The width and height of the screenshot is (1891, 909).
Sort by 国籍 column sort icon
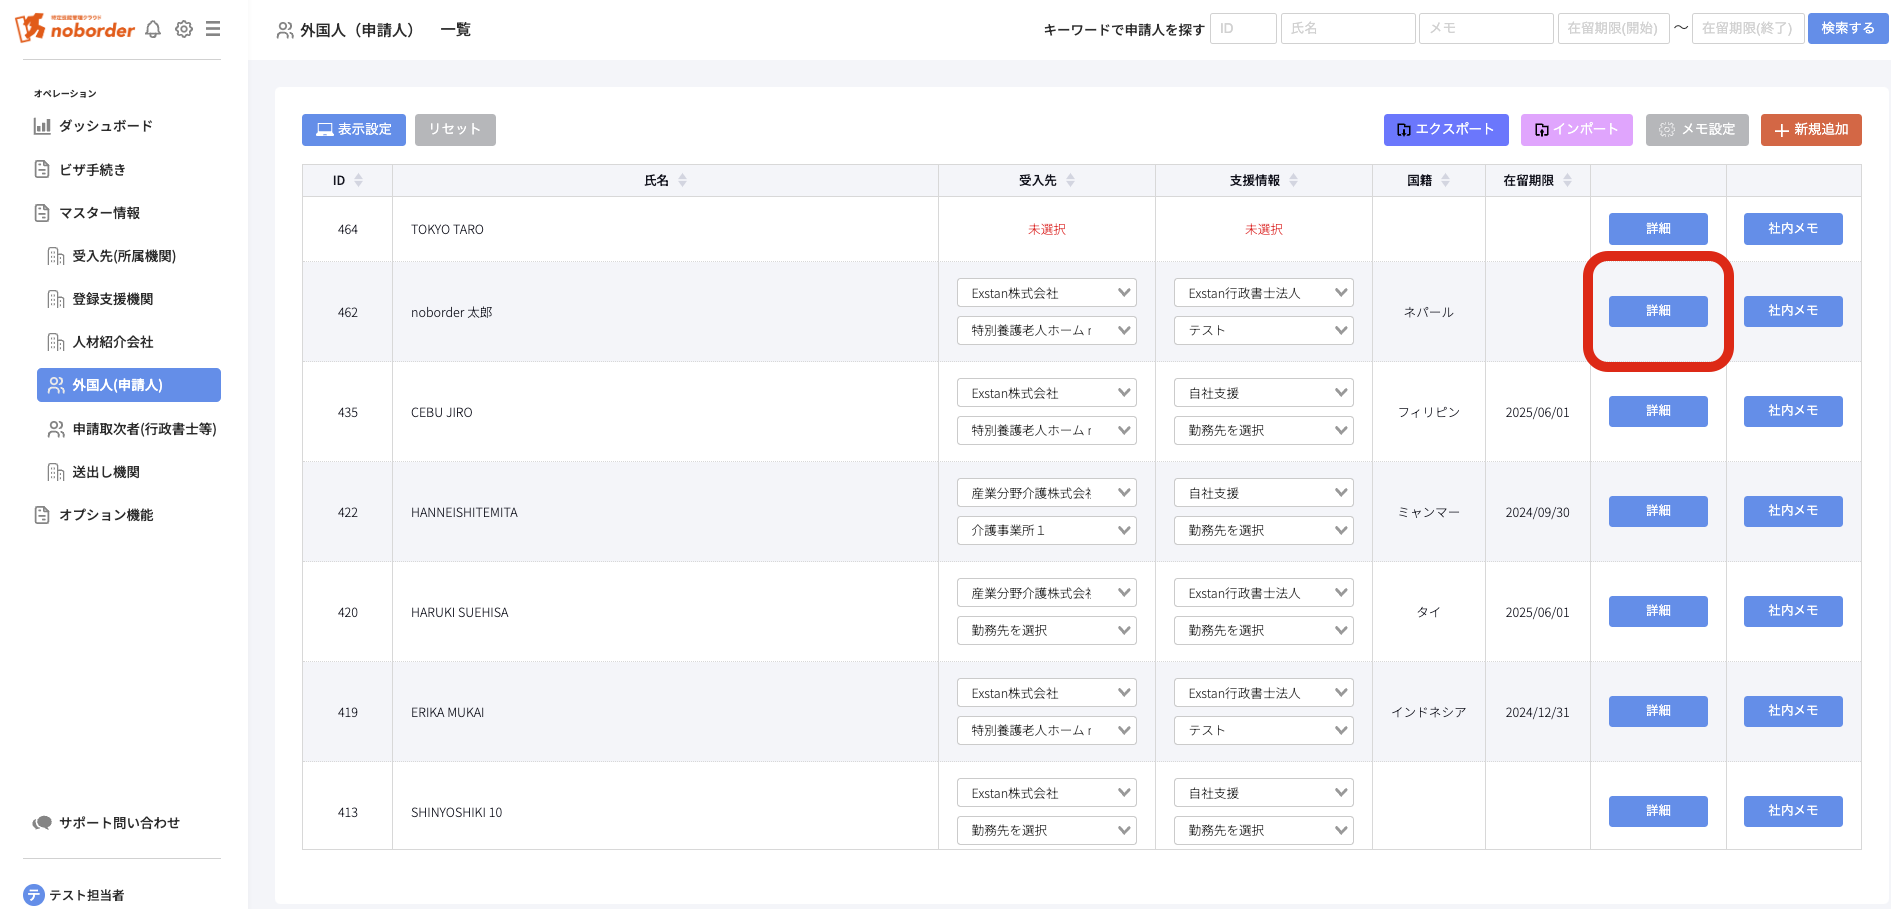coord(1445,180)
